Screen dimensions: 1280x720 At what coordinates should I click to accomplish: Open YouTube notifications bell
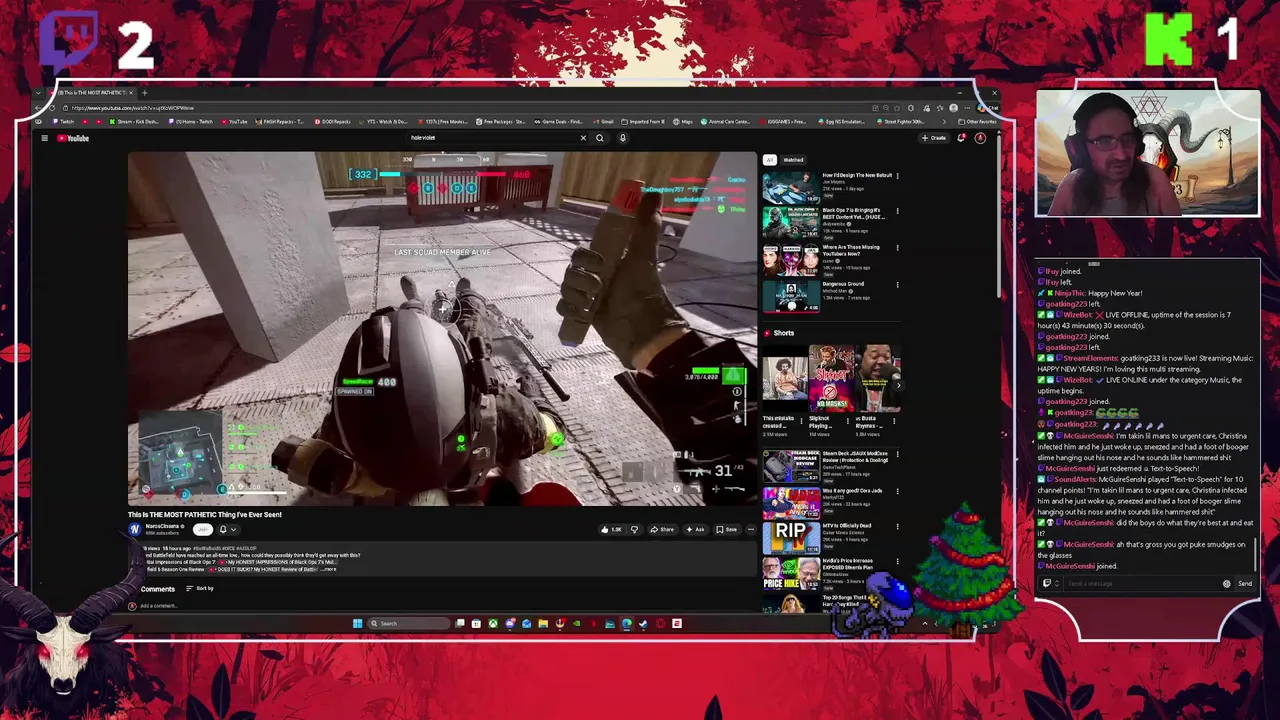coord(962,138)
